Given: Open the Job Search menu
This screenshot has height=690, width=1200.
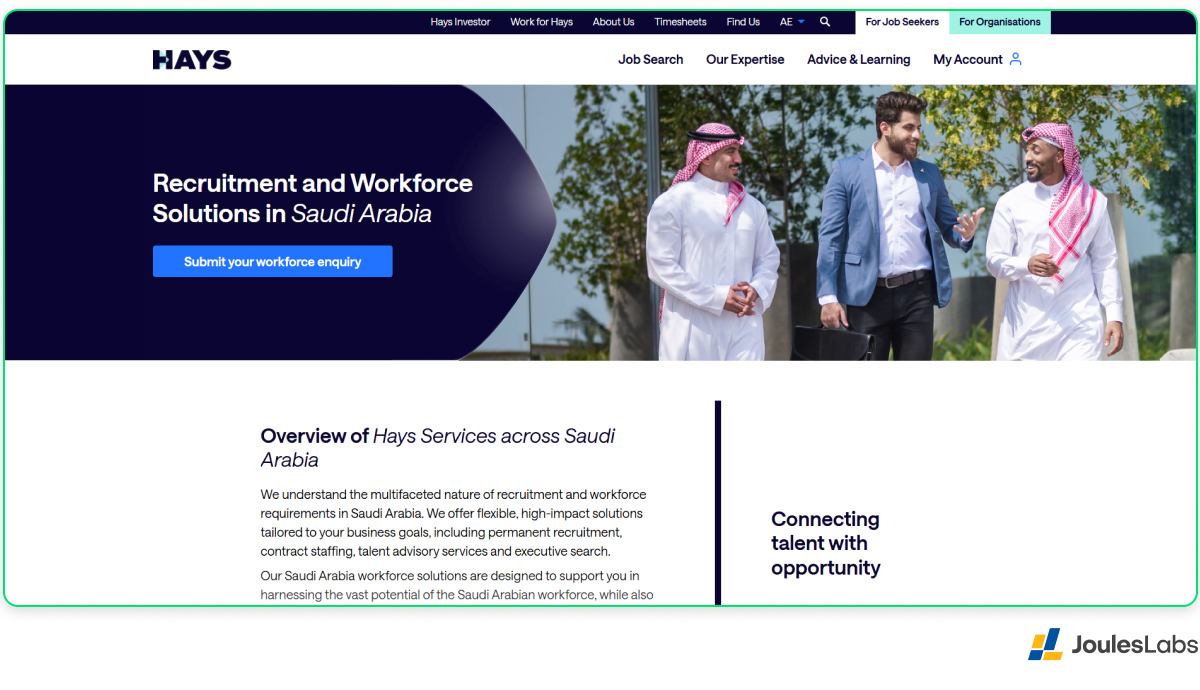Looking at the screenshot, I should pyautogui.click(x=651, y=60).
